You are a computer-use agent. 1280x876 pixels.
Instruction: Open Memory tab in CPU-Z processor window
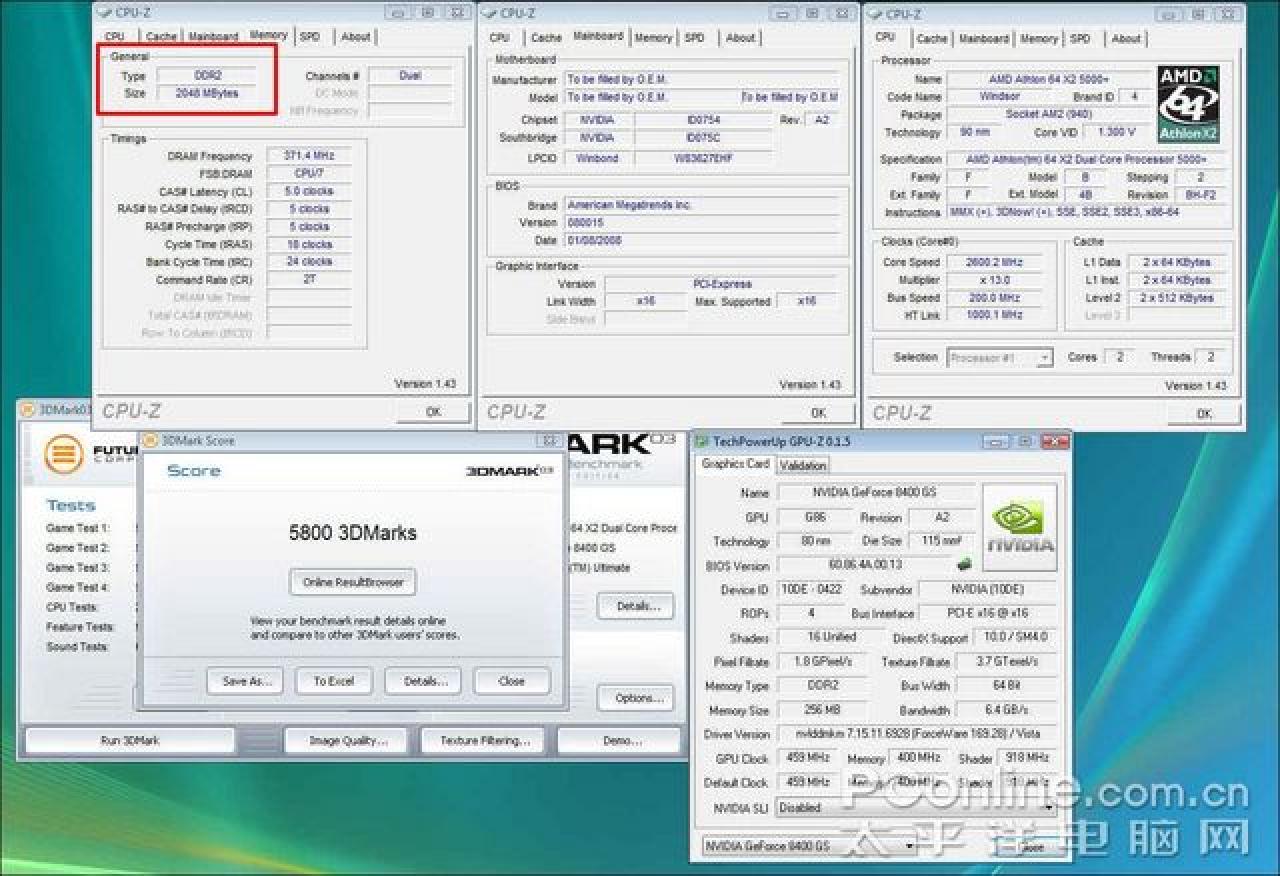(x=1038, y=38)
